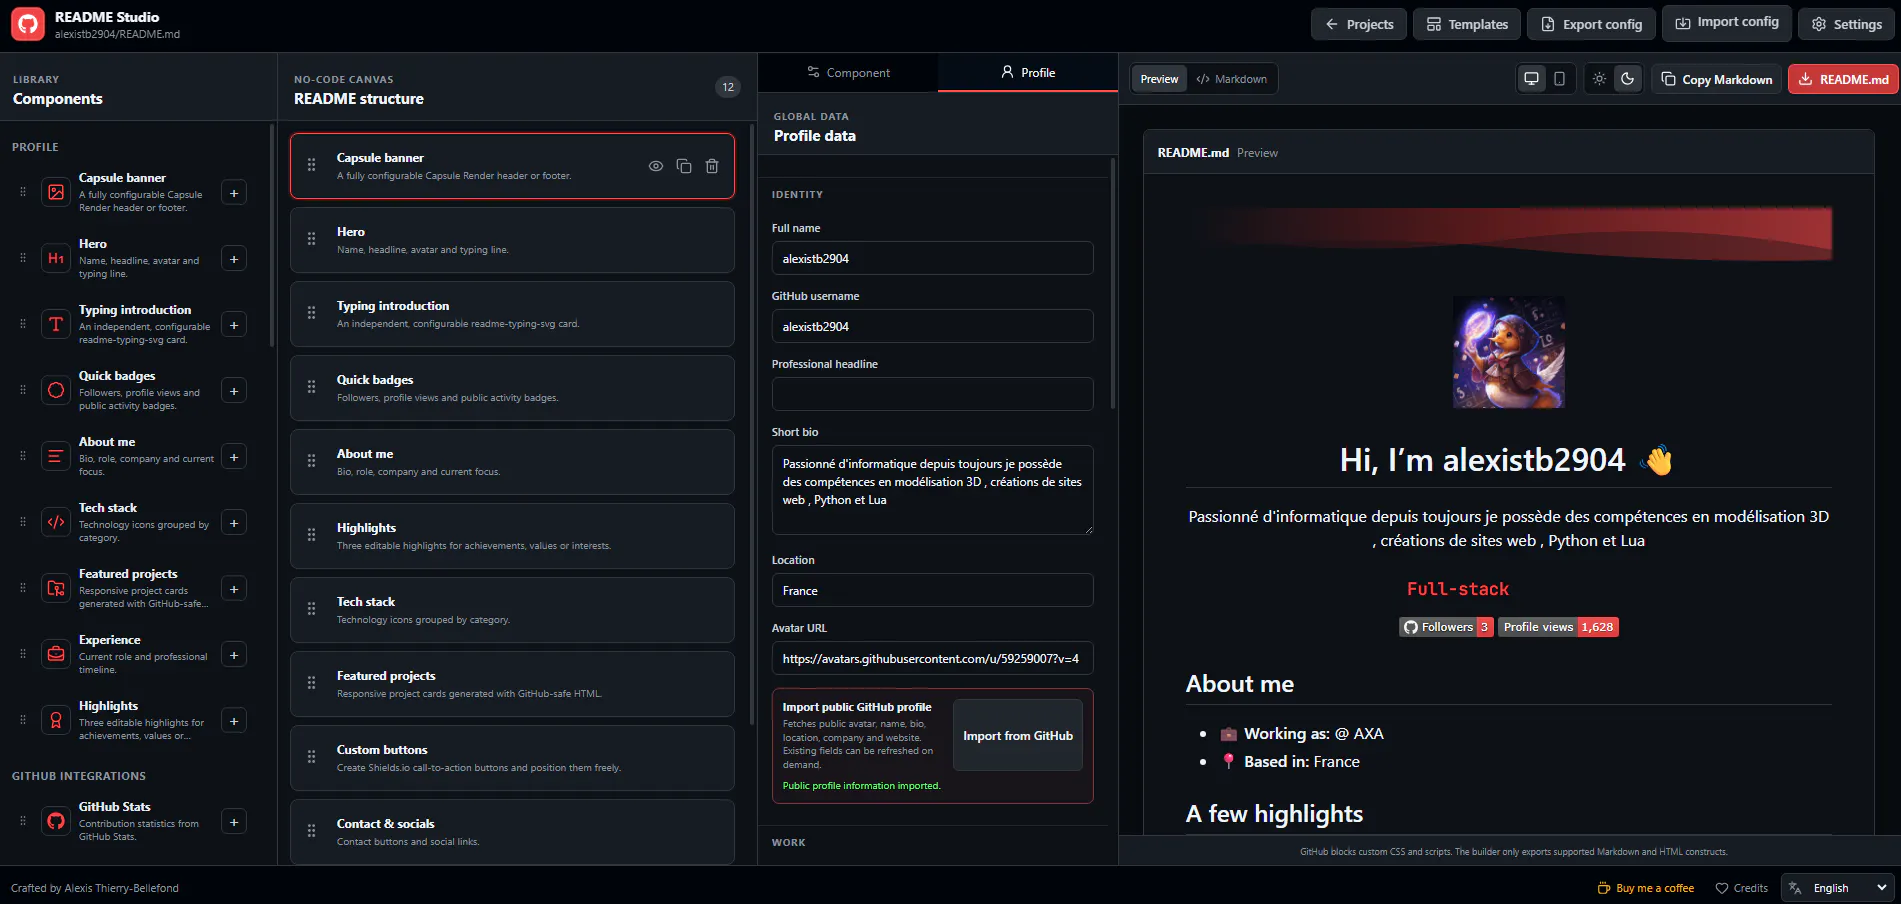Add Tech stack component with plus button
The width and height of the screenshot is (1901, 904).
234,523
